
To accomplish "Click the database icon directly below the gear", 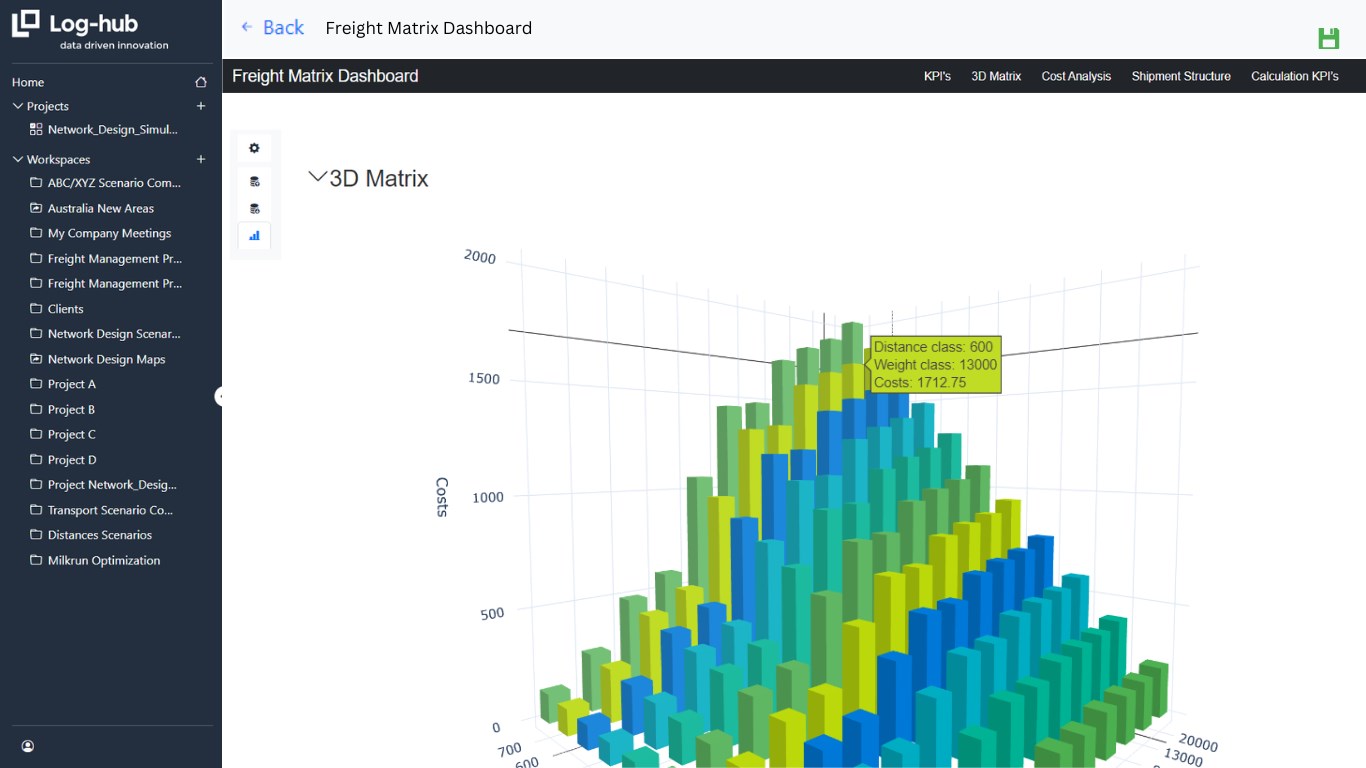I will click(x=254, y=182).
